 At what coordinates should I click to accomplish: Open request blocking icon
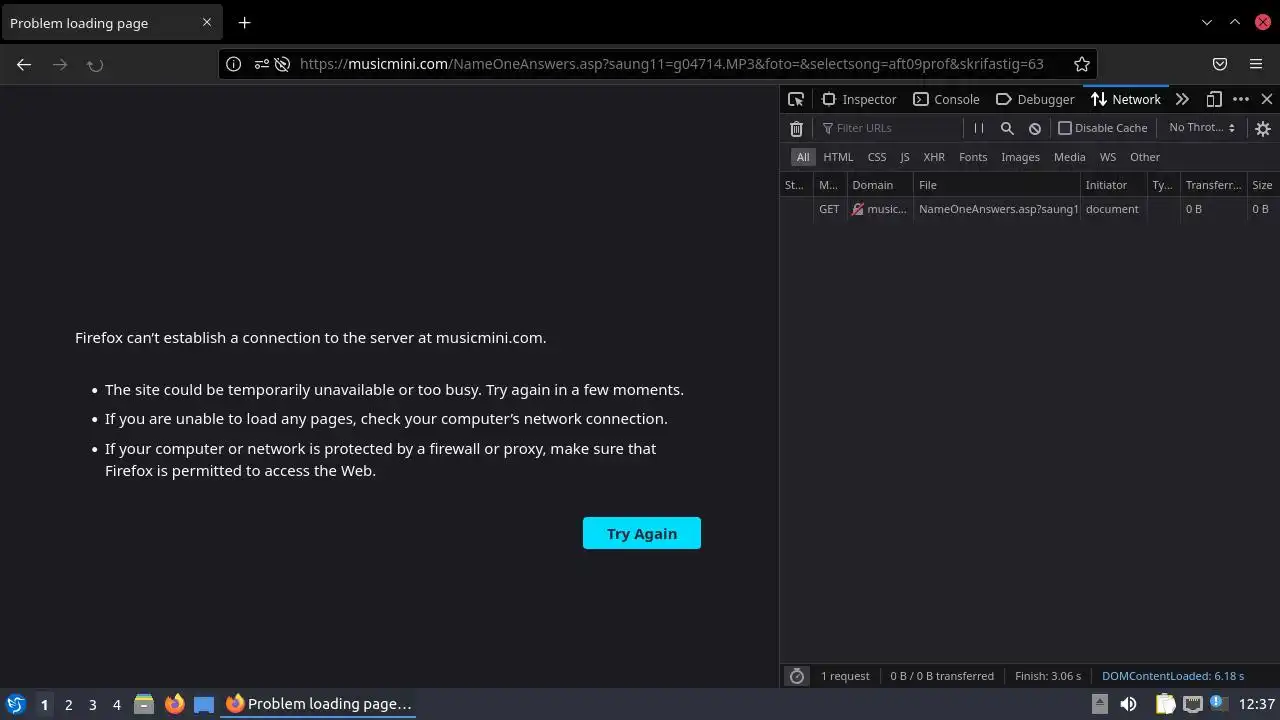1035,128
